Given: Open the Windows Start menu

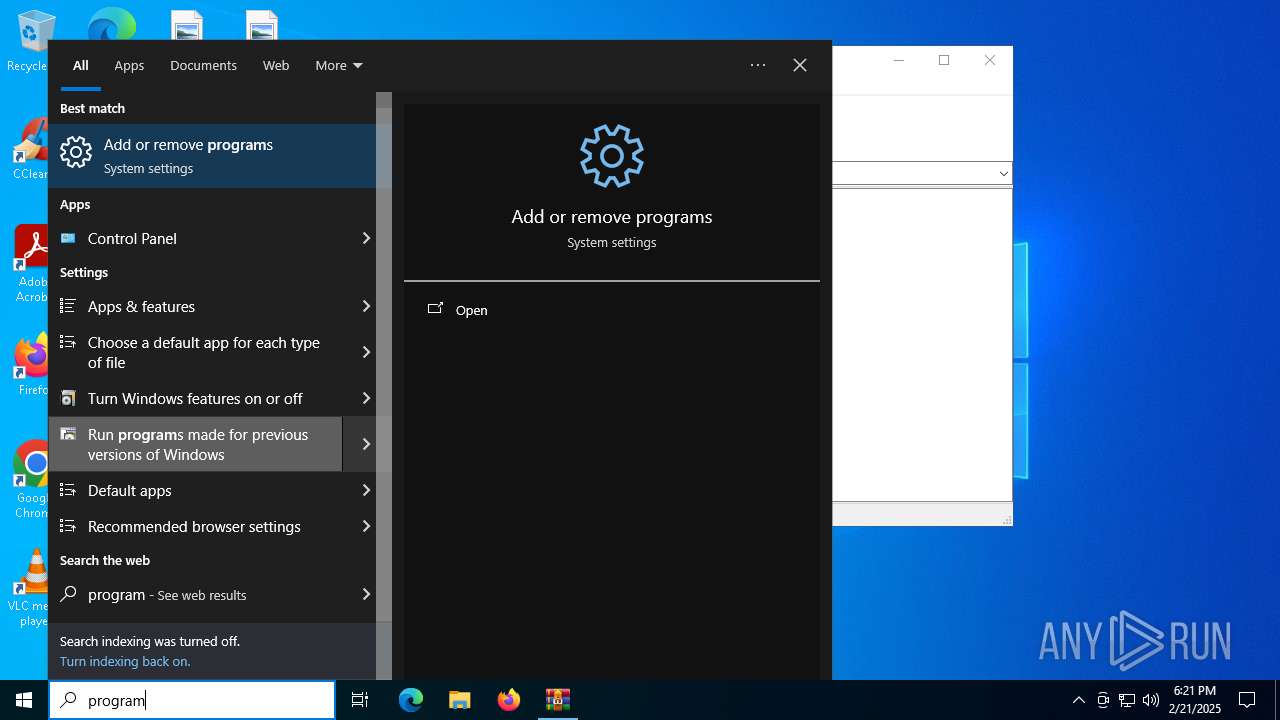Looking at the screenshot, I should coord(24,700).
